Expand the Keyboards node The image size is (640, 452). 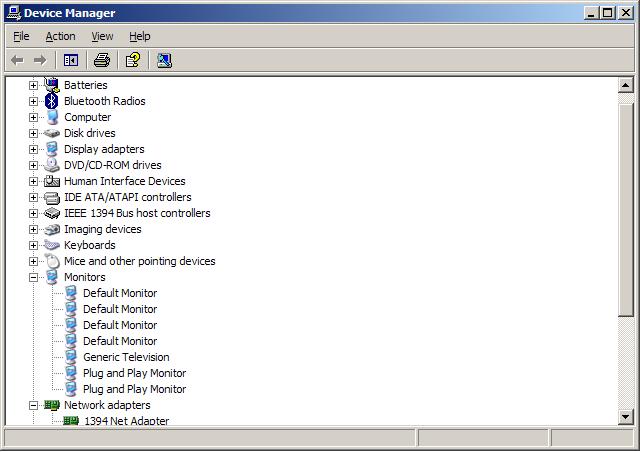click(33, 245)
